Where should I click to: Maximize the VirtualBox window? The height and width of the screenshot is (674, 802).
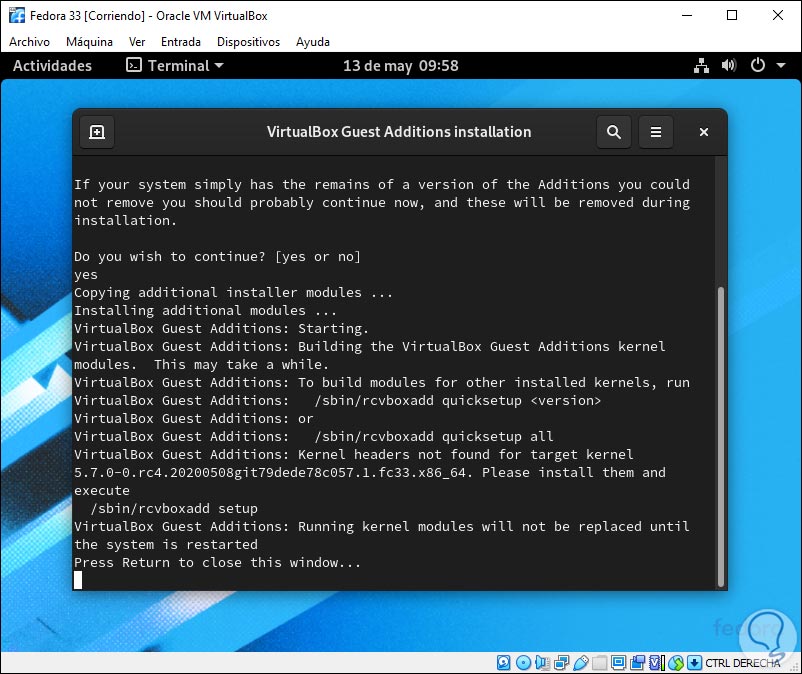732,15
